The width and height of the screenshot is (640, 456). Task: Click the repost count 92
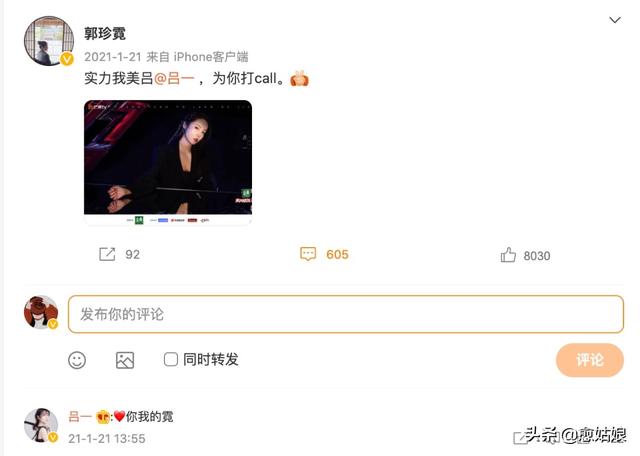pos(132,255)
